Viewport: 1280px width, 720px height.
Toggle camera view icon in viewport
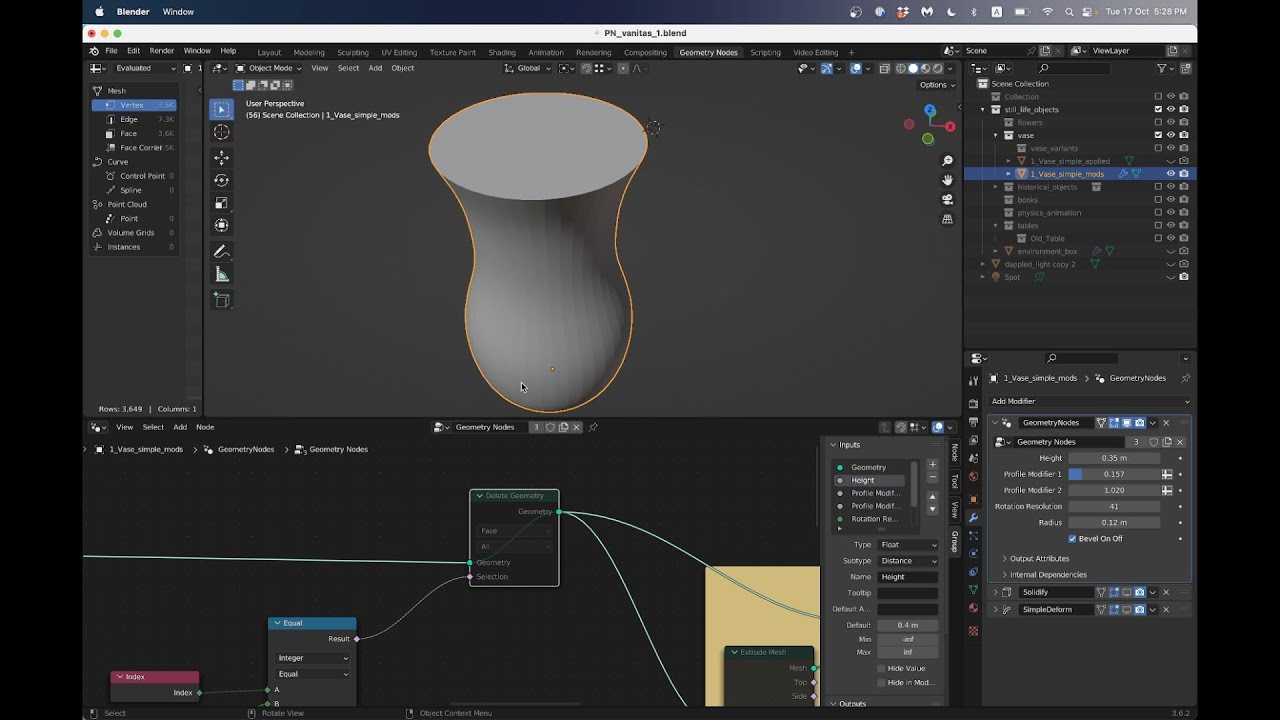tap(947, 199)
